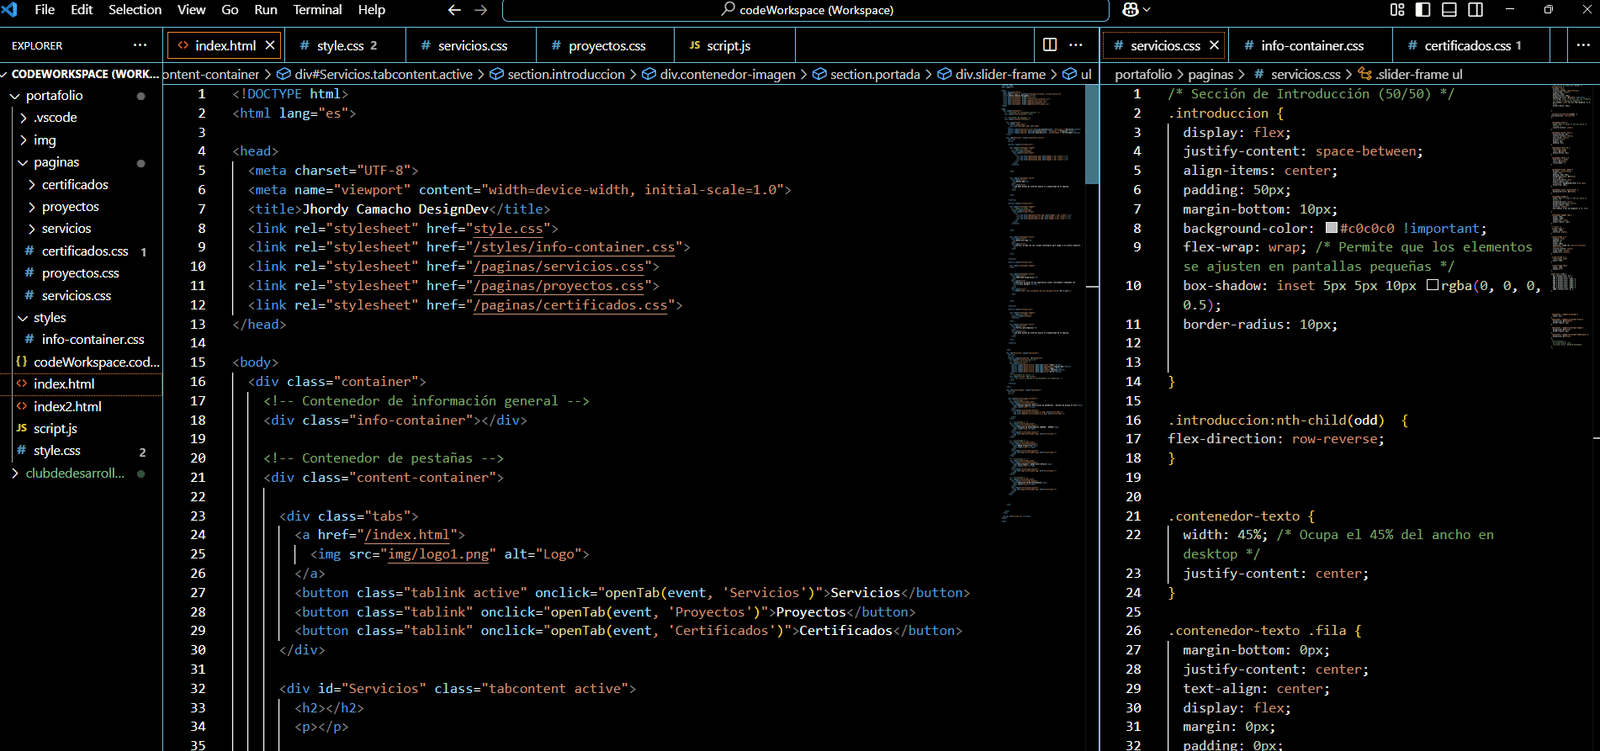
Task: Open more actions for right editor group
Action: [x=1583, y=45]
